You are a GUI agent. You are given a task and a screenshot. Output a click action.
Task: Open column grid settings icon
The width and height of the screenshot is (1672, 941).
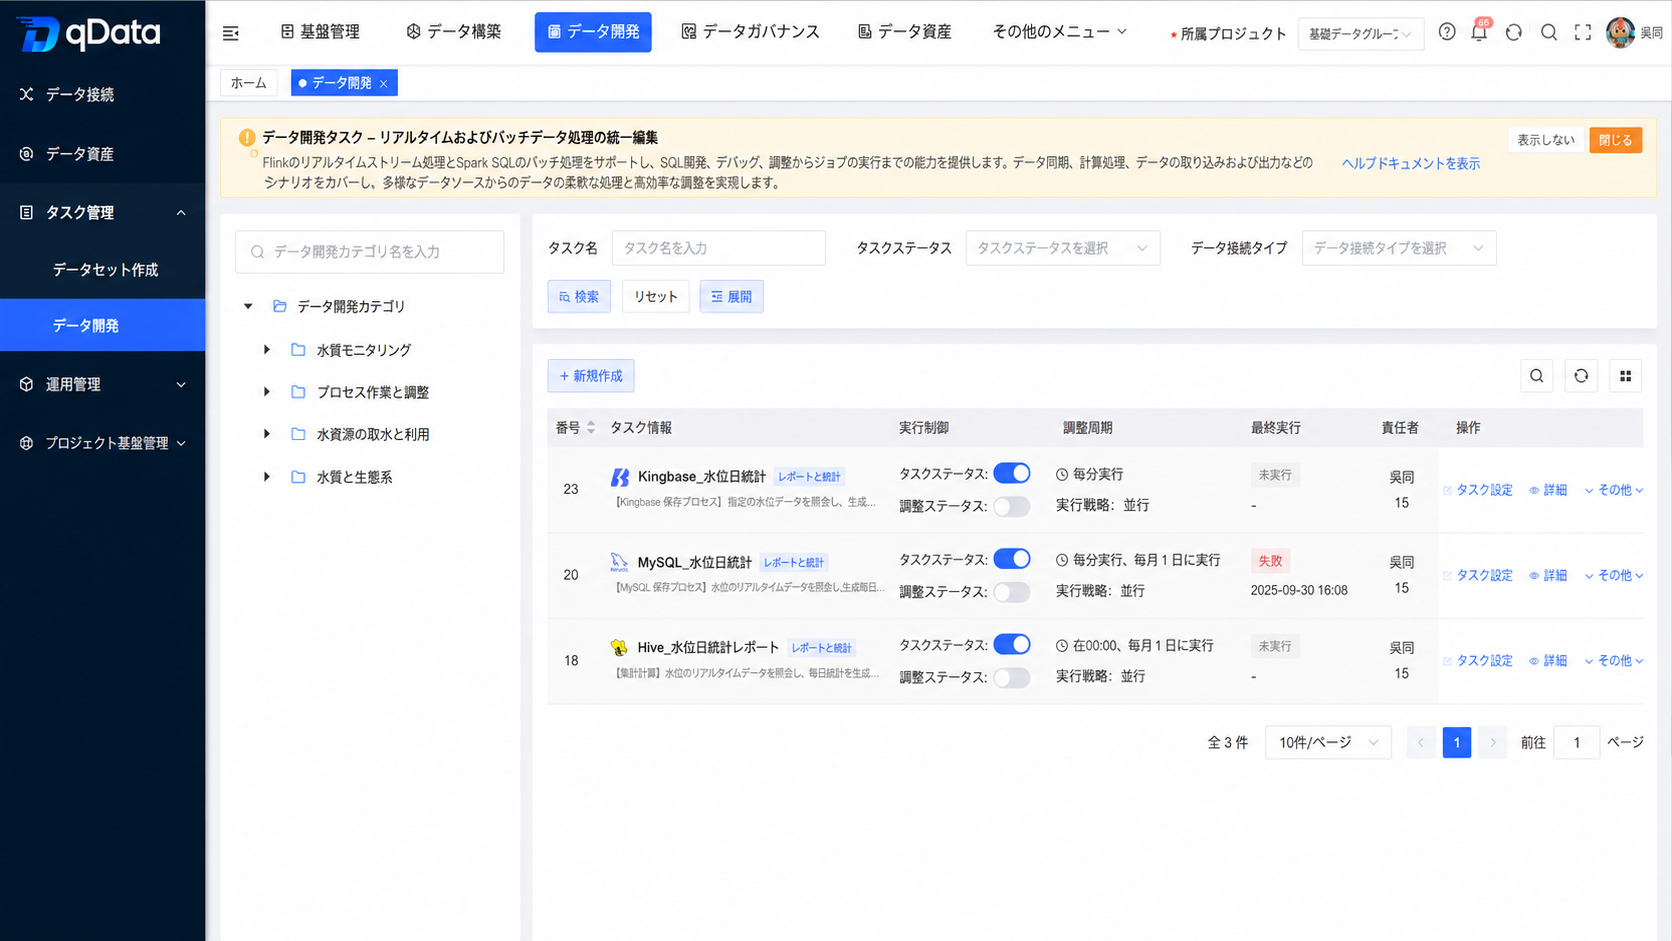click(x=1625, y=376)
